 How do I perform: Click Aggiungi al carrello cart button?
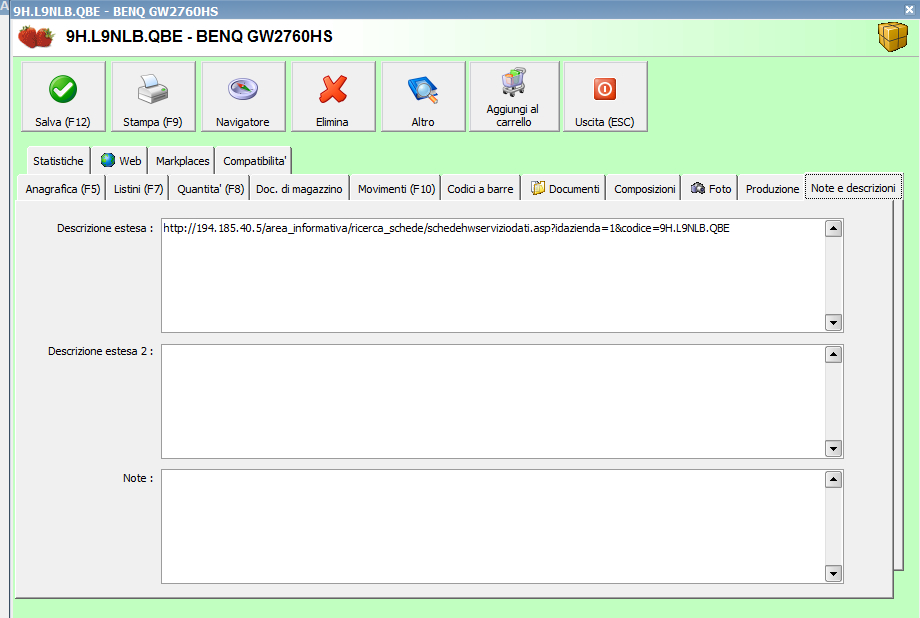(514, 97)
